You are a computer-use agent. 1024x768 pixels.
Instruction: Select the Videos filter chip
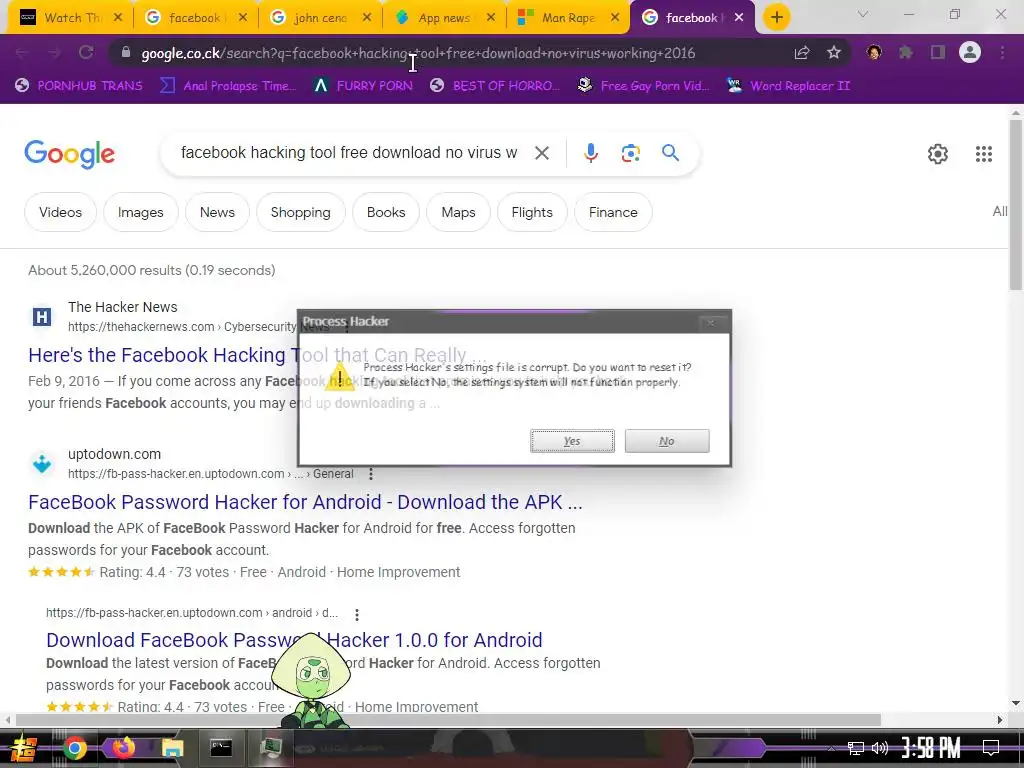pos(60,212)
